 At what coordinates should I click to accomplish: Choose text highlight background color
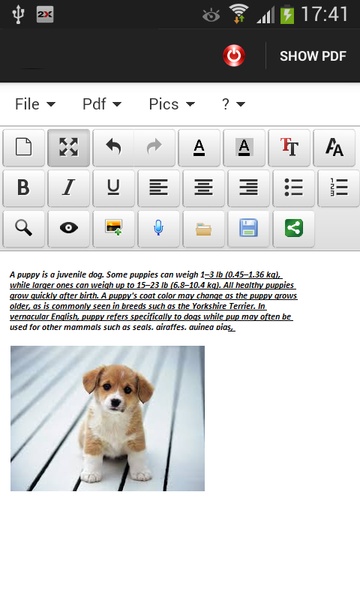click(x=244, y=148)
